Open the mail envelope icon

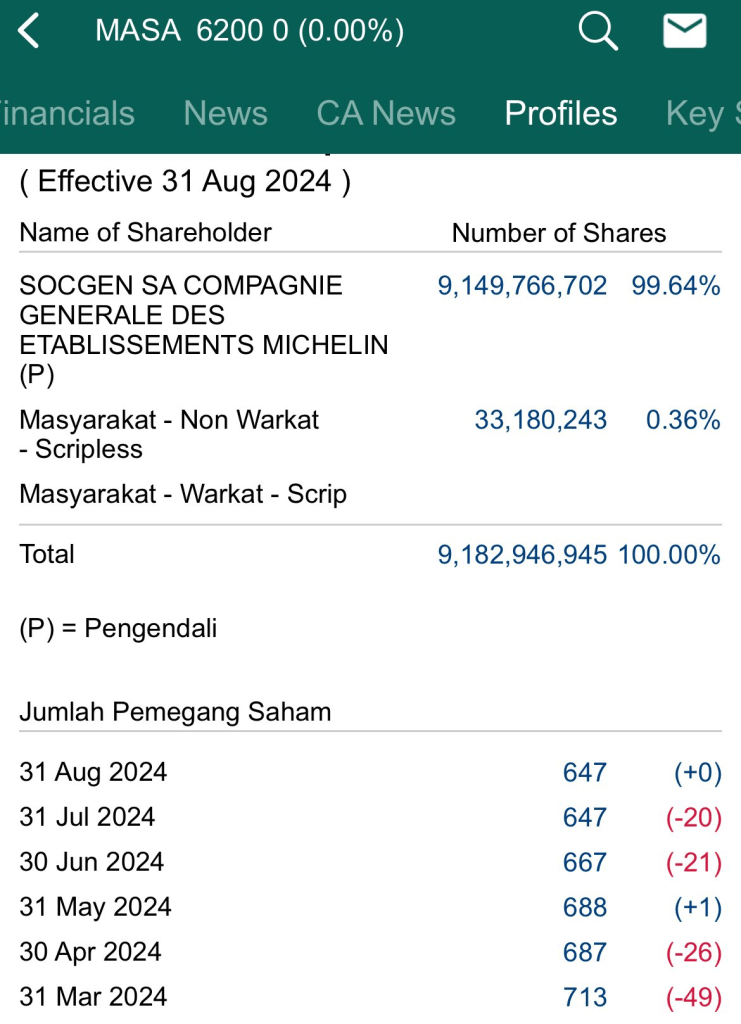pyautogui.click(x=685, y=32)
